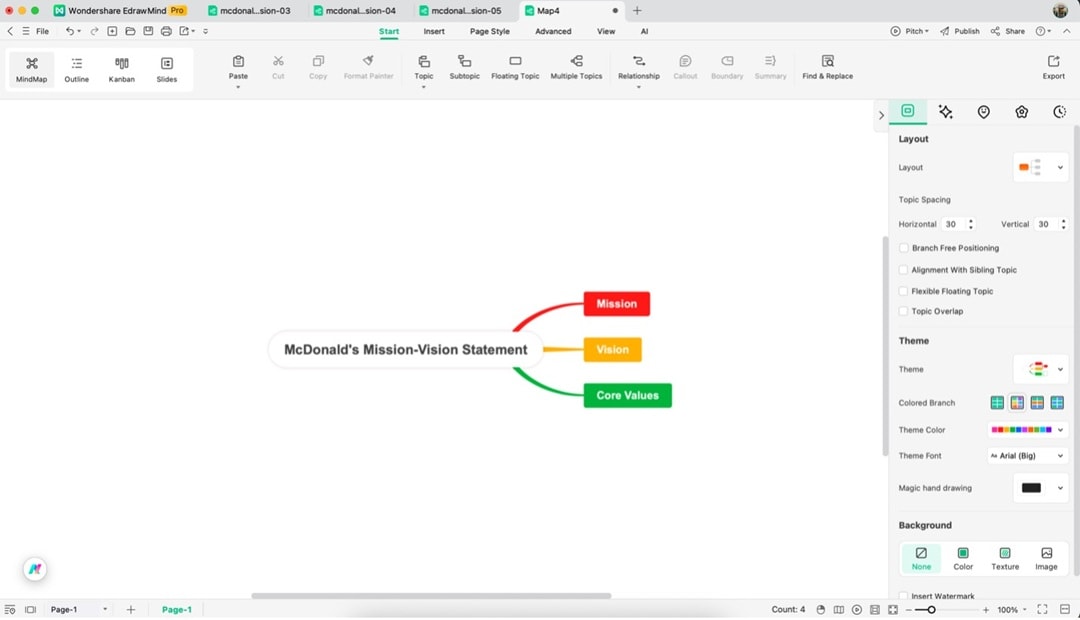Open the floating AI assistant button
The width and height of the screenshot is (1080, 620).
[x=35, y=569]
